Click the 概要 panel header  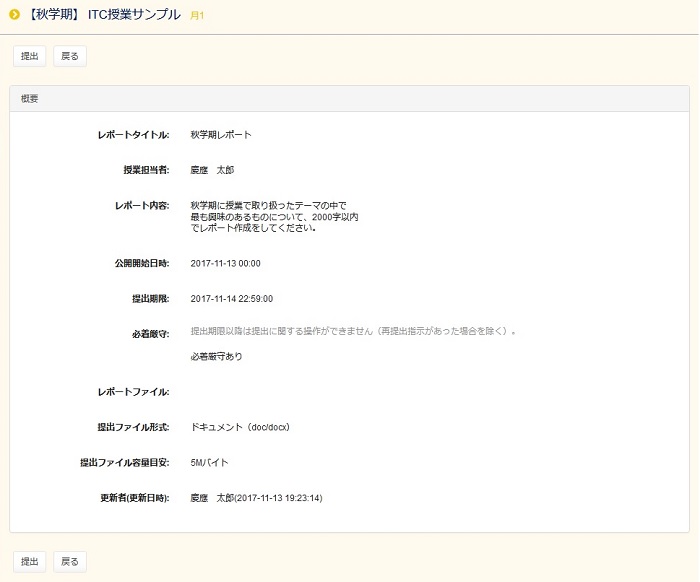tap(30, 99)
